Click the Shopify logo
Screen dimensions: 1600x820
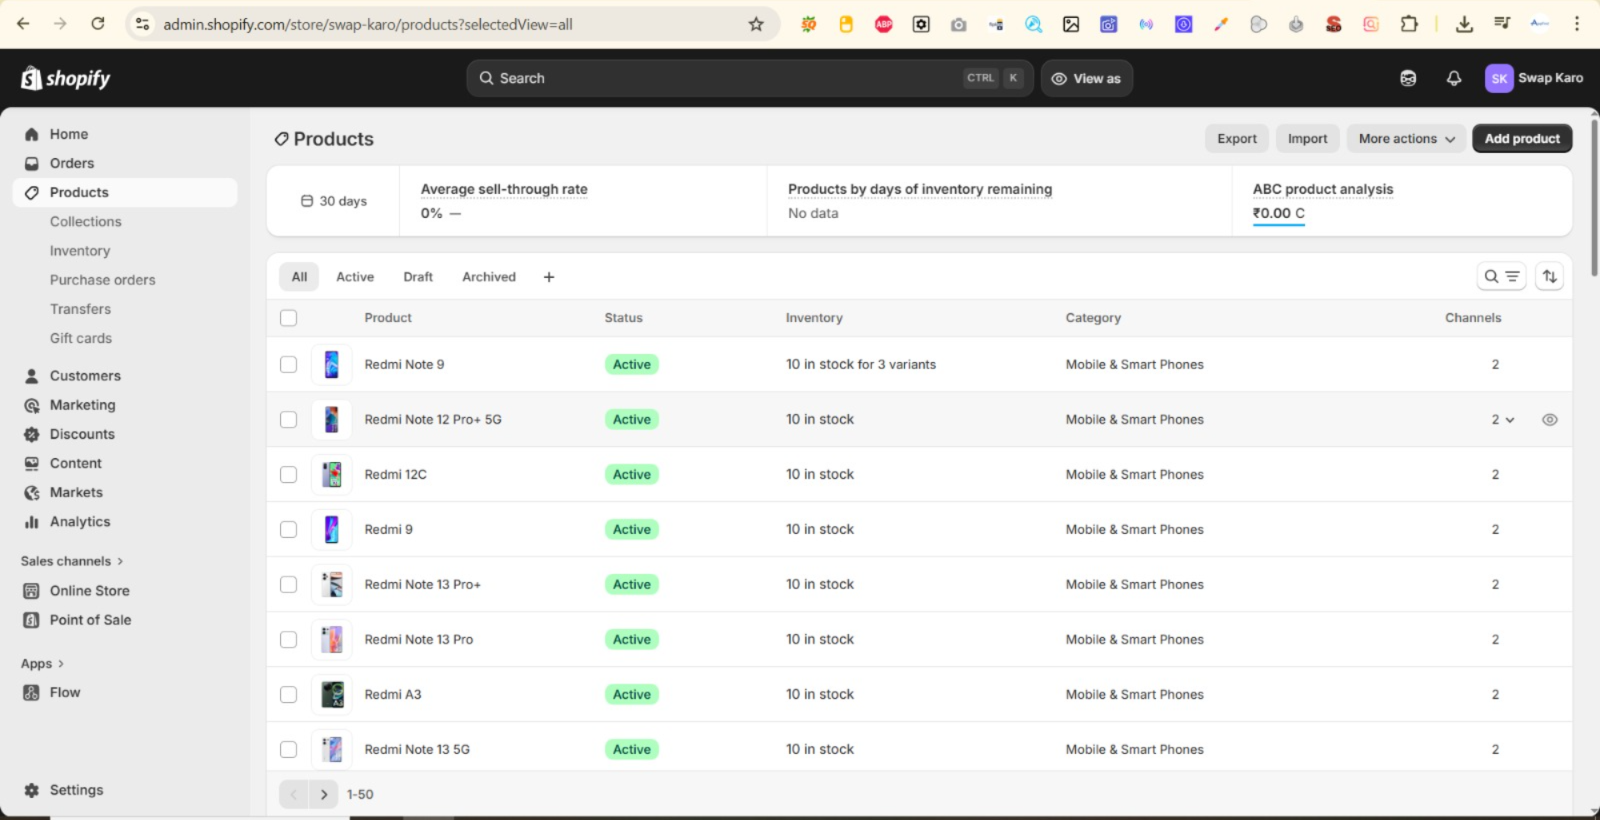click(x=66, y=78)
